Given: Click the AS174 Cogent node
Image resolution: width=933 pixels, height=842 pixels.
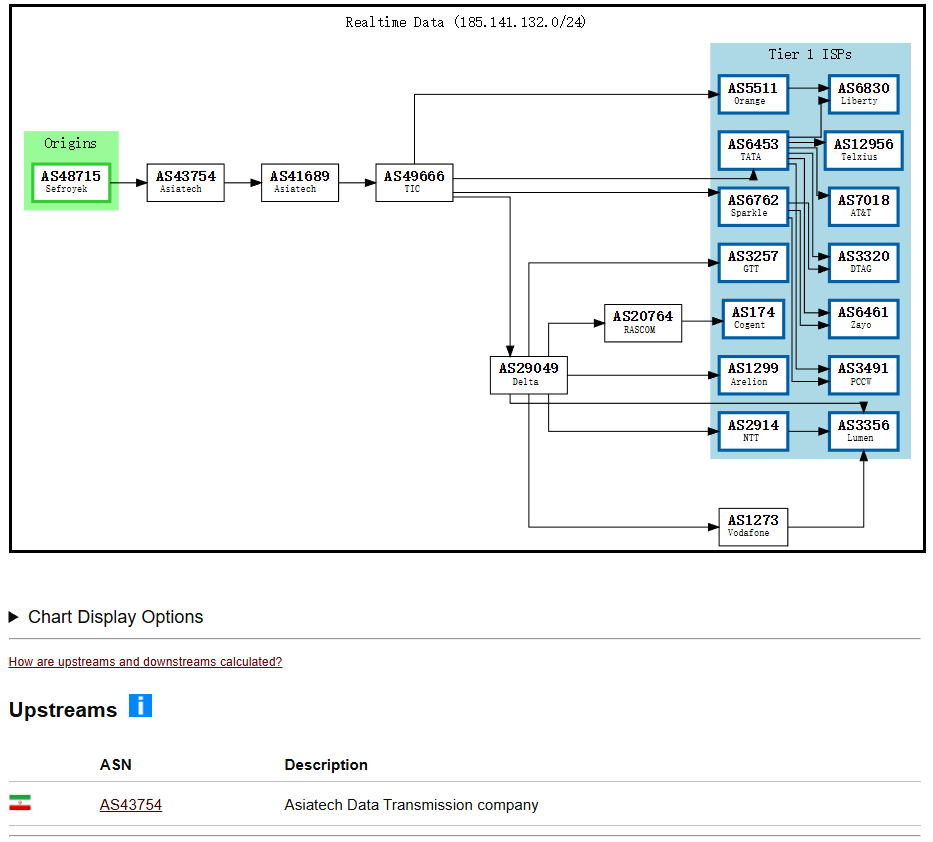Looking at the screenshot, I should pyautogui.click(x=752, y=318).
